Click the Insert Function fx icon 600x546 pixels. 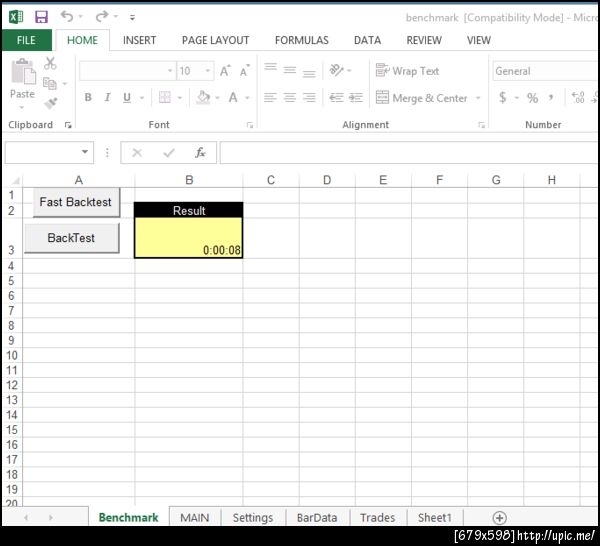pyautogui.click(x=200, y=153)
